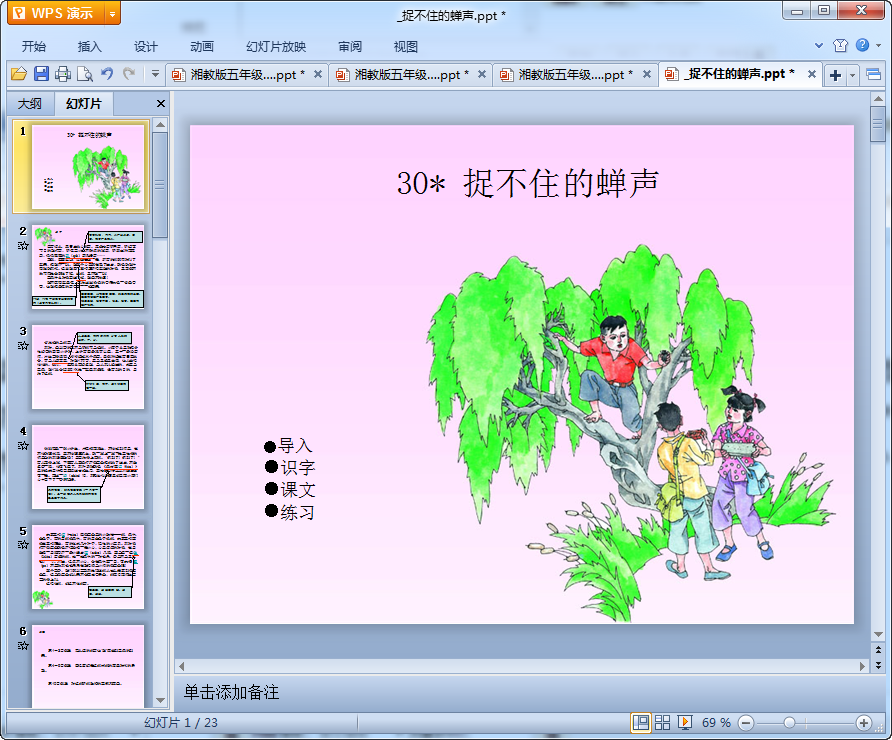Switch to the 幻灯片 panel tab
Screen dimensions: 892x740
(x=84, y=104)
